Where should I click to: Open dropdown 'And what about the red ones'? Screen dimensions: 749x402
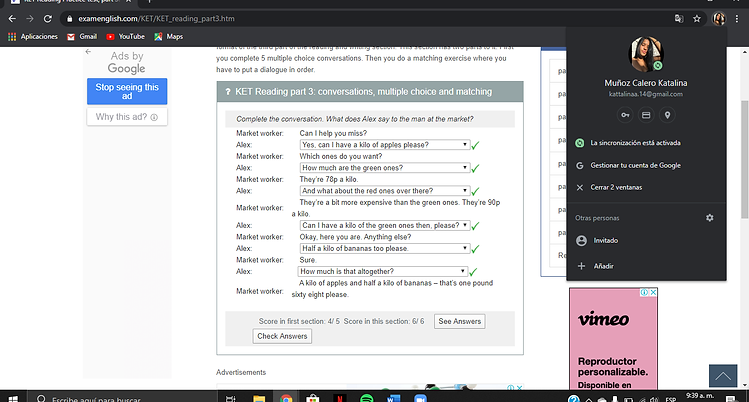pyautogui.click(x=385, y=190)
